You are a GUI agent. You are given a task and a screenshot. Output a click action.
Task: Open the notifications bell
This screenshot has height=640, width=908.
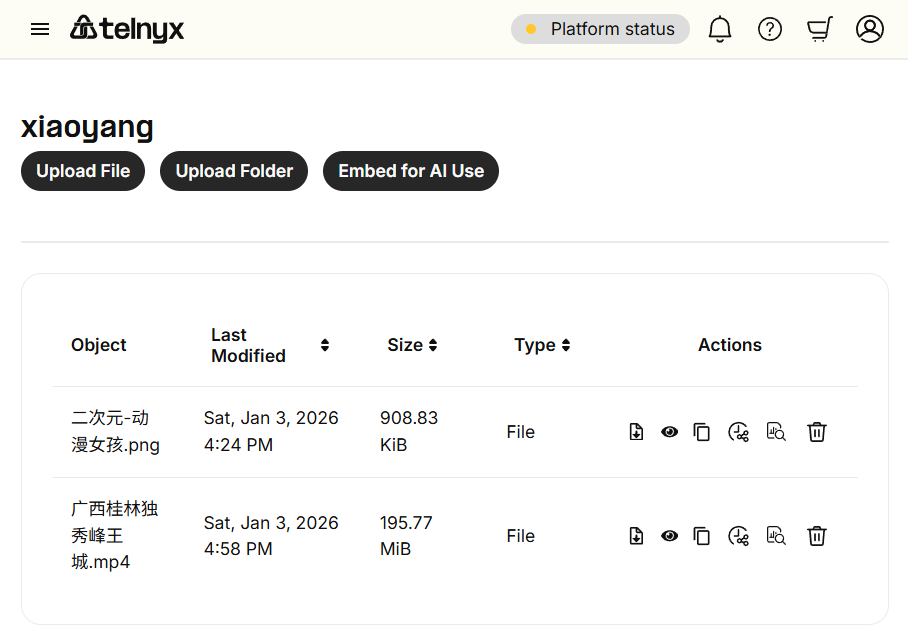[720, 29]
